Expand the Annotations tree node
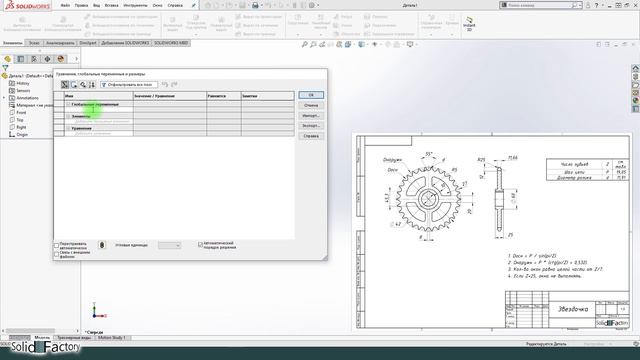The width and height of the screenshot is (640, 360). click(4, 98)
